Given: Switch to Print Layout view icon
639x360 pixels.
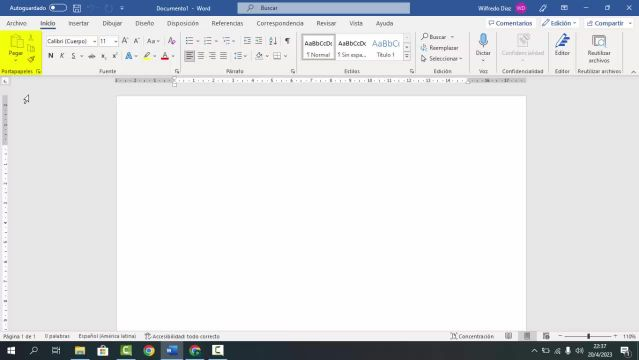Looking at the screenshot, I should (x=527, y=336).
